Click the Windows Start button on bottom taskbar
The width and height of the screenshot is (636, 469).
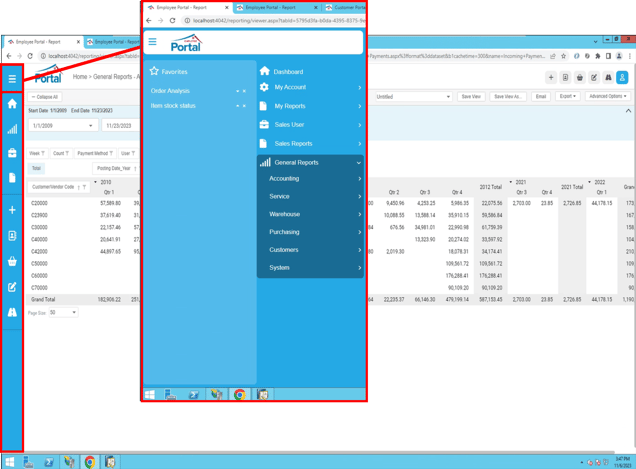[10, 462]
